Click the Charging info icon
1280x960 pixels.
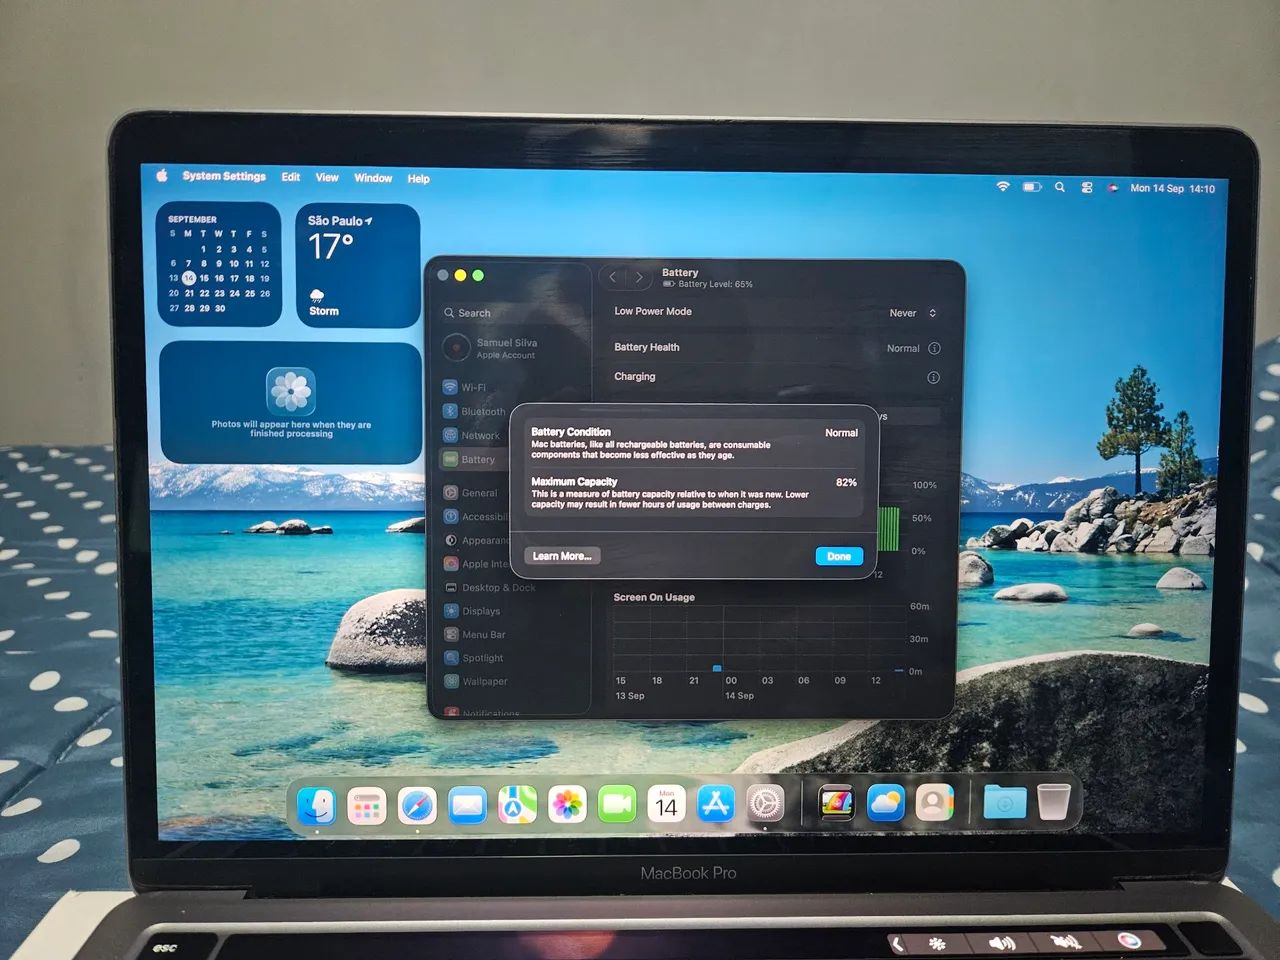pyautogui.click(x=933, y=377)
